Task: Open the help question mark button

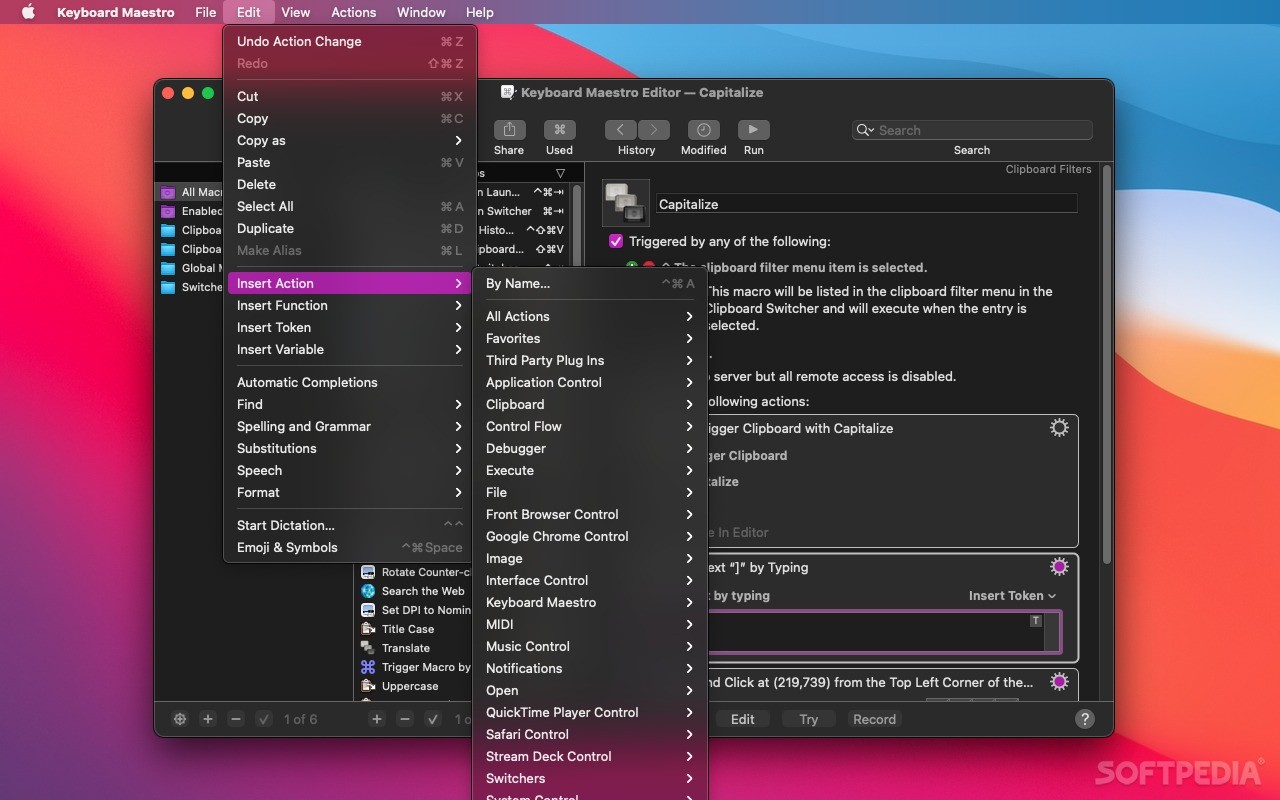Action: 1084,719
